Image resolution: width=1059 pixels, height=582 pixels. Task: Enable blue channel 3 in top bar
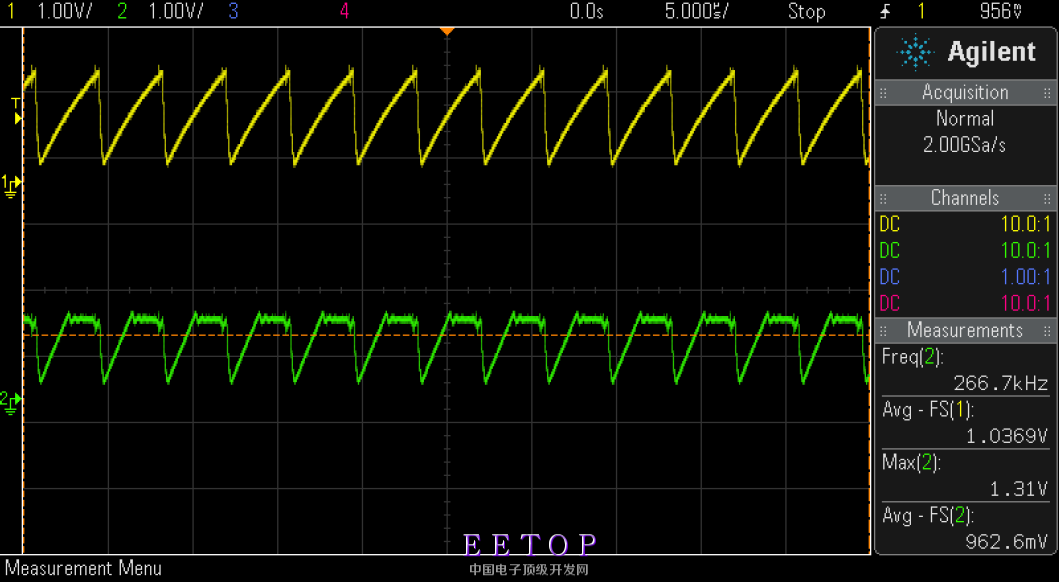[x=233, y=11]
